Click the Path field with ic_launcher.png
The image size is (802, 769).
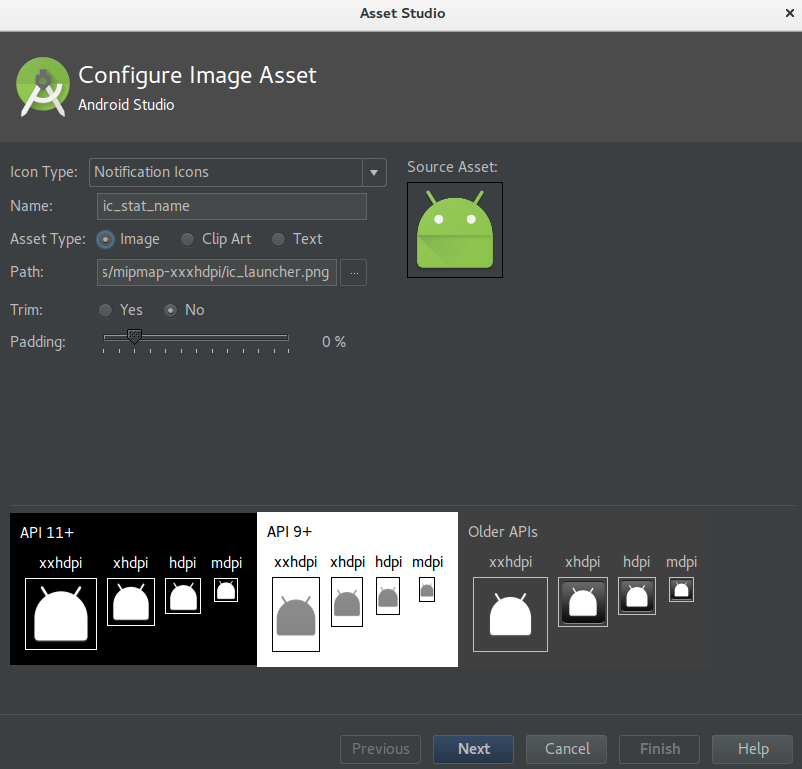217,272
